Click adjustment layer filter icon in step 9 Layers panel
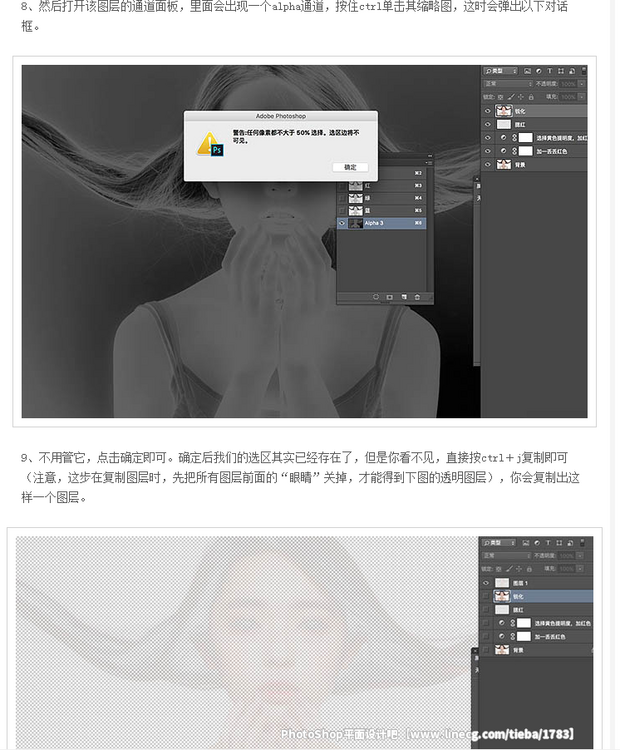Image resolution: width=620 pixels, height=750 pixels. [x=537, y=543]
